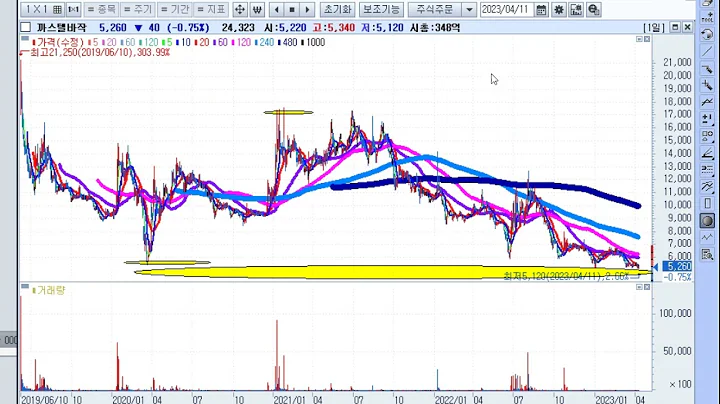Open the 기간 (date range) menu

tap(174, 9)
